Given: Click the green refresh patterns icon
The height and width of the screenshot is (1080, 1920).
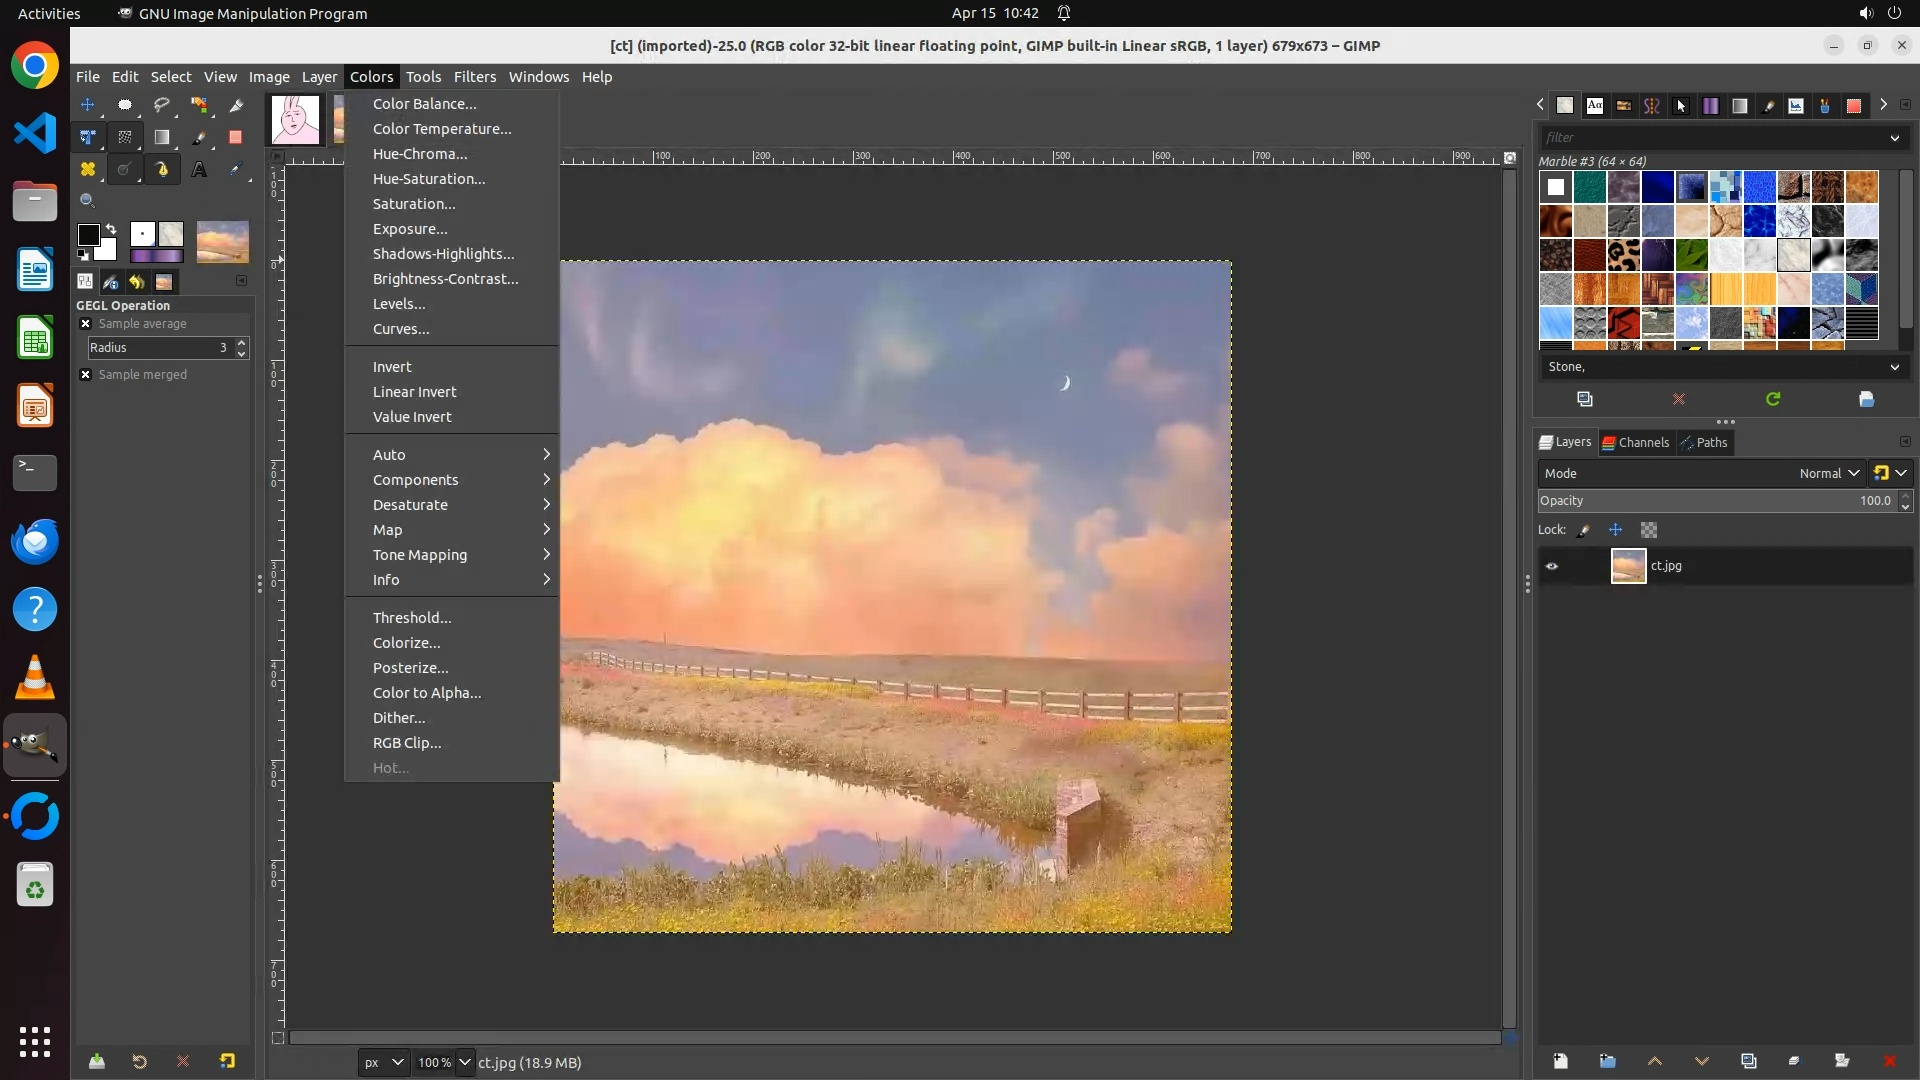Looking at the screenshot, I should [x=1773, y=399].
